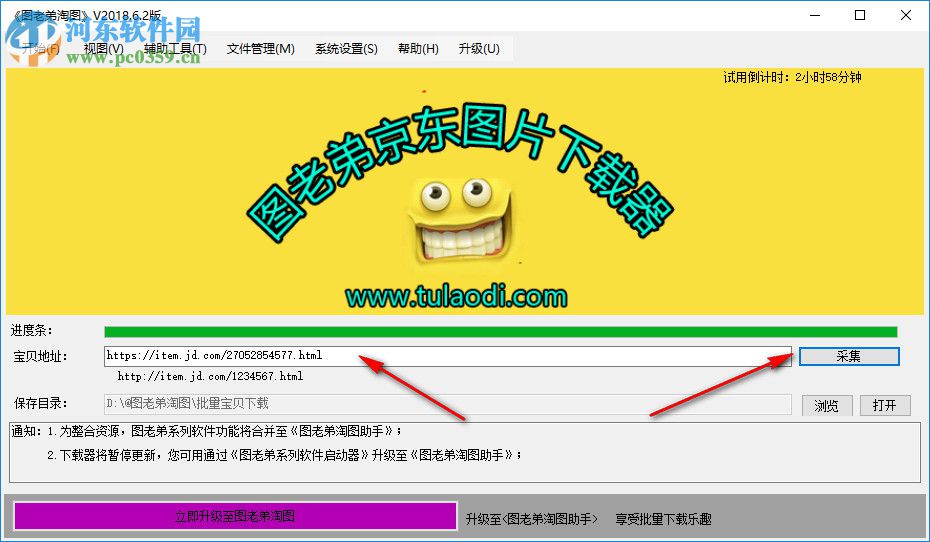Maximize the application window

pos(860,15)
